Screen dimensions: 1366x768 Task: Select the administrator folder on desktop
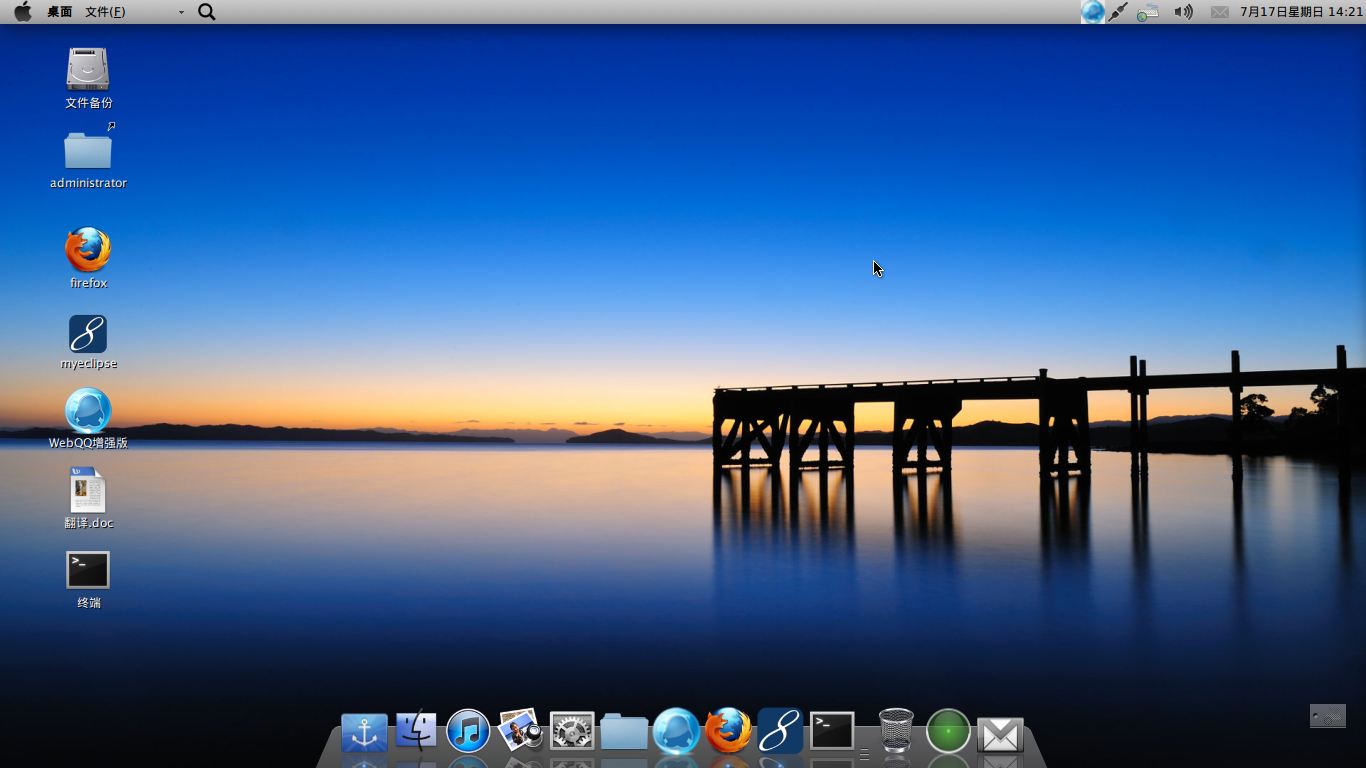coord(88,157)
